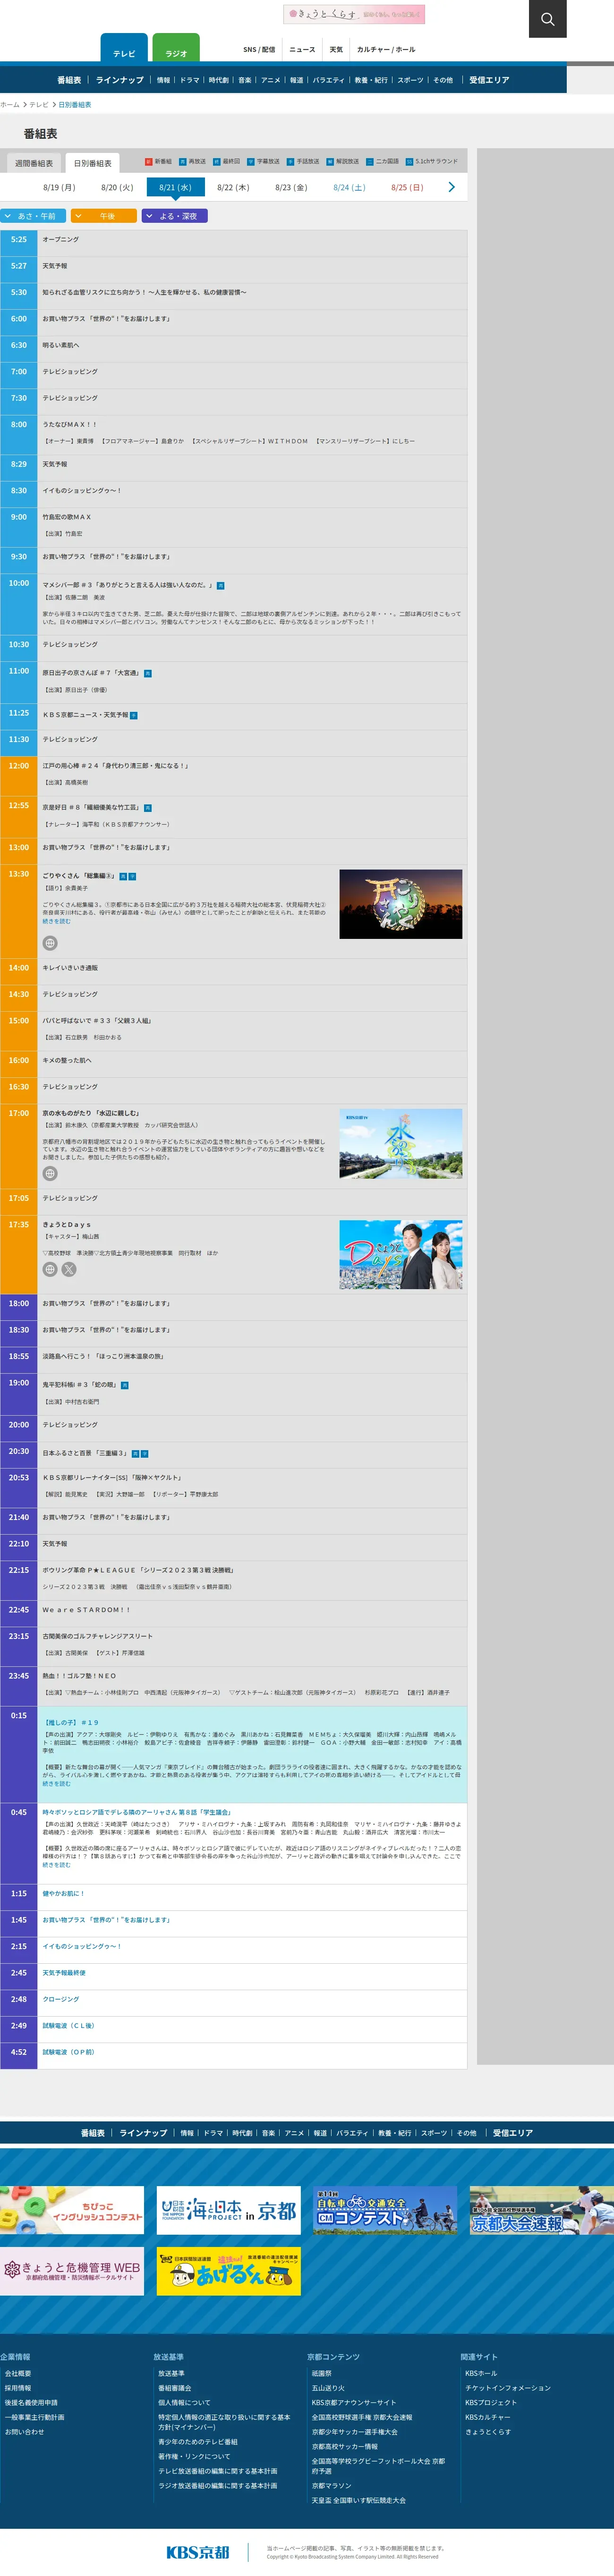Open the ニュース menu in the header
The height and width of the screenshot is (2576, 614).
[x=302, y=49]
